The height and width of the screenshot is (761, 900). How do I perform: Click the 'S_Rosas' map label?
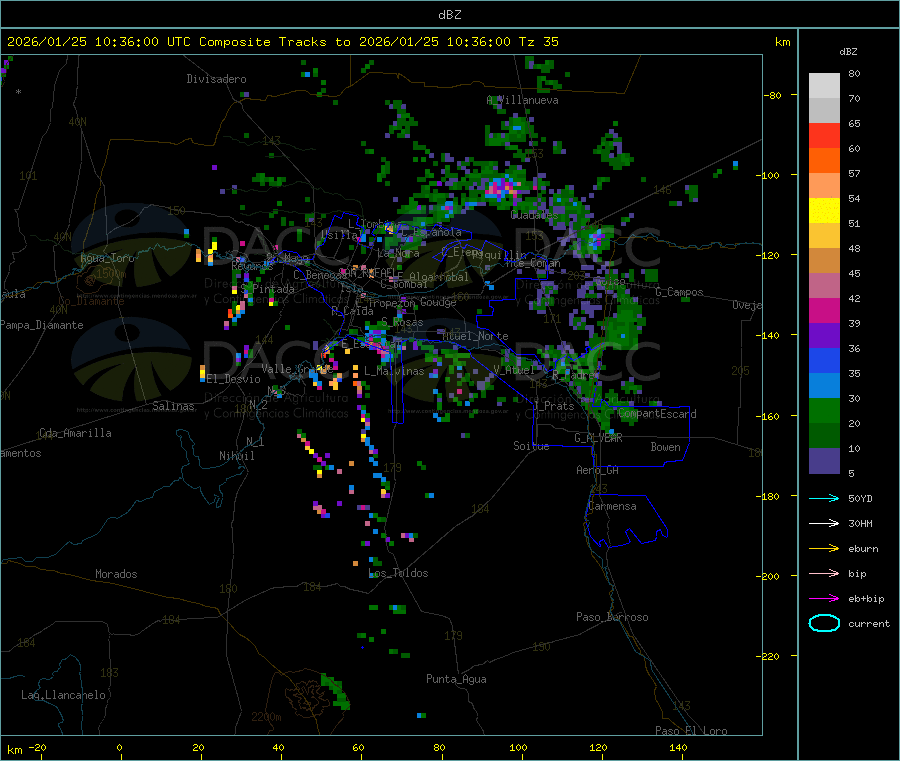click(x=402, y=323)
